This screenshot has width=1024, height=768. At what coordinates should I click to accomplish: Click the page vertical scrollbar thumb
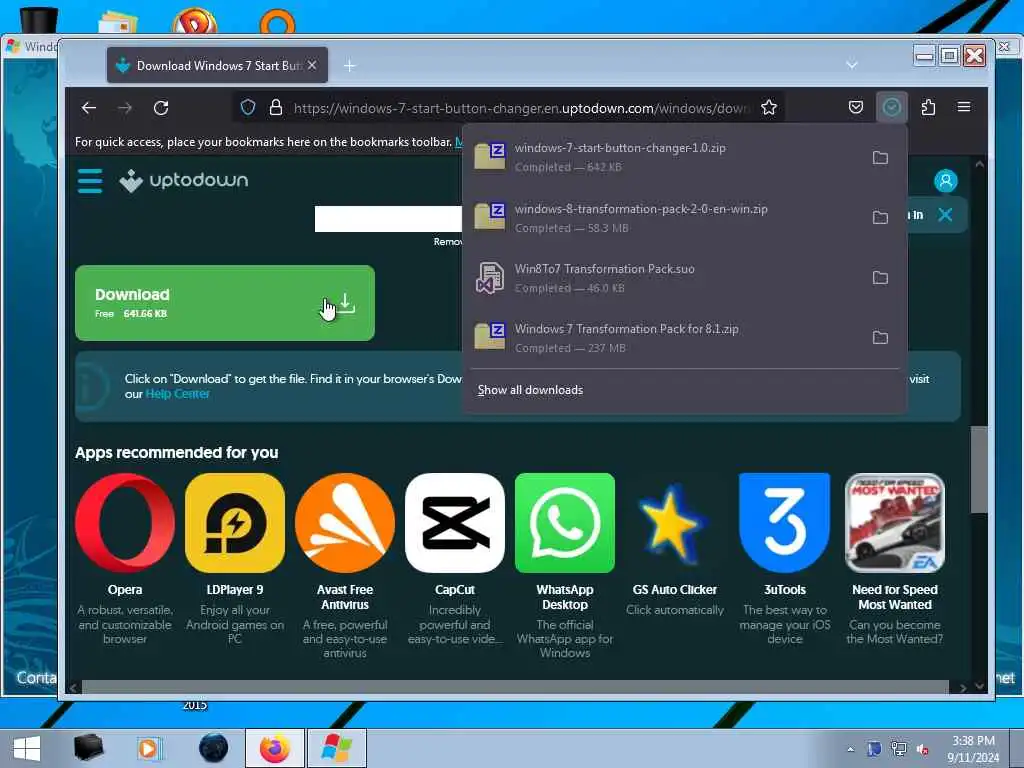(978, 469)
